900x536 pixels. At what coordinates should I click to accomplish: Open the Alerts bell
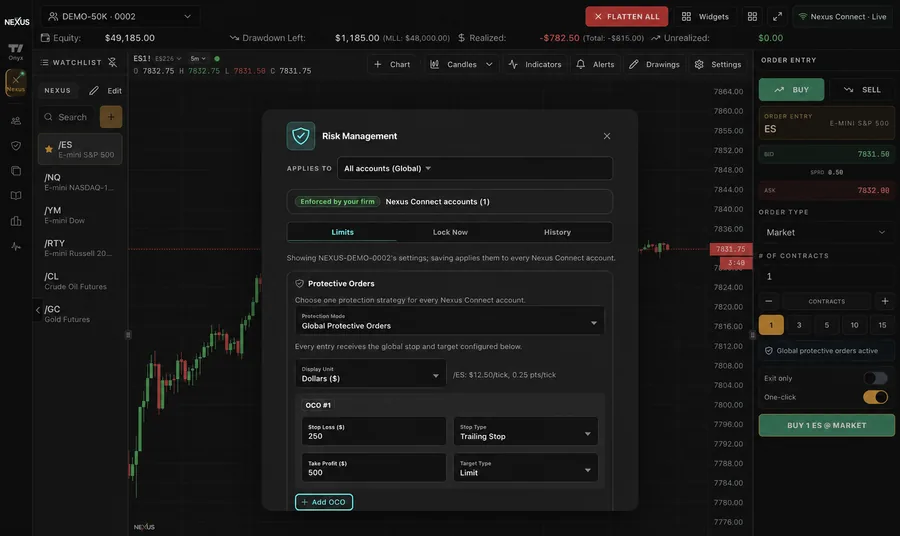tap(595, 64)
